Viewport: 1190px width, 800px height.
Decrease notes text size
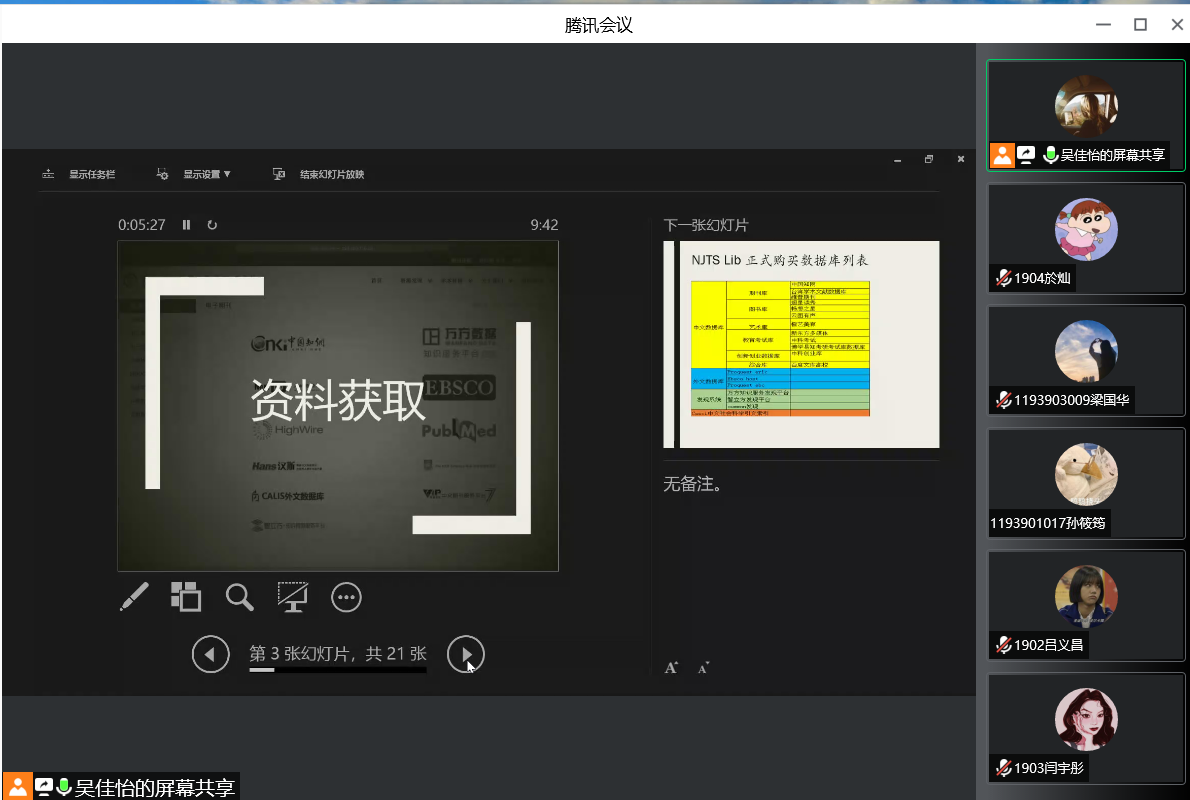coord(703,667)
